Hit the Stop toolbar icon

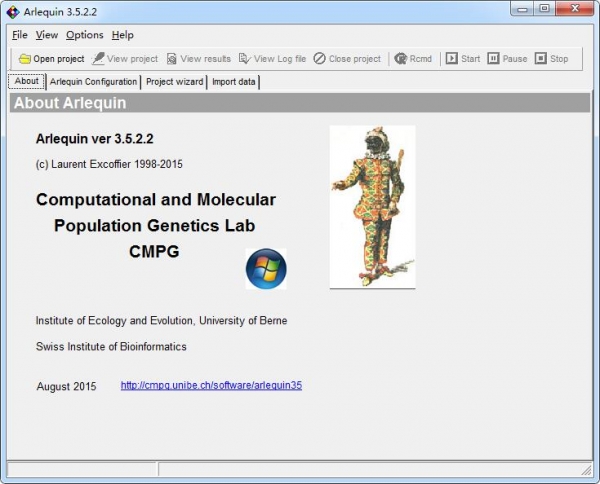[x=541, y=59]
